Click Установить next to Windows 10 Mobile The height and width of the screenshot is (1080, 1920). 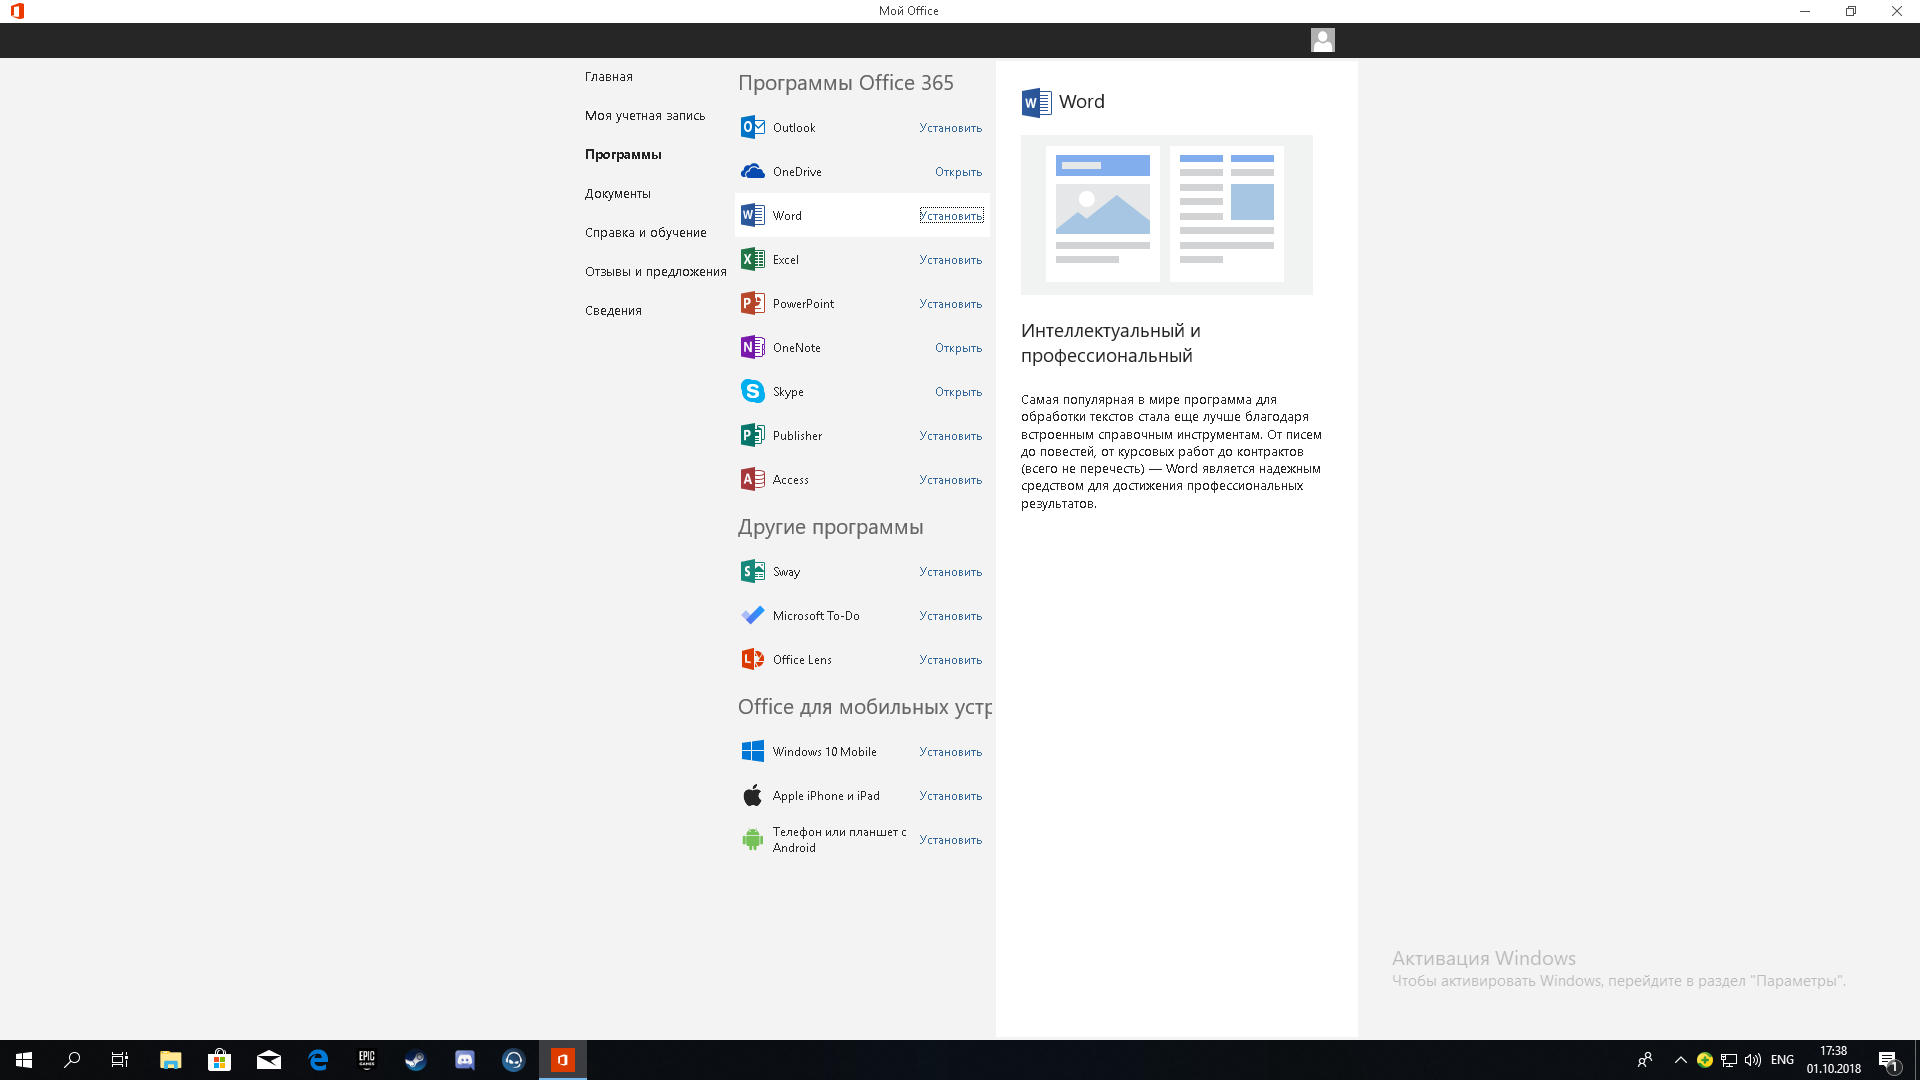951,752
